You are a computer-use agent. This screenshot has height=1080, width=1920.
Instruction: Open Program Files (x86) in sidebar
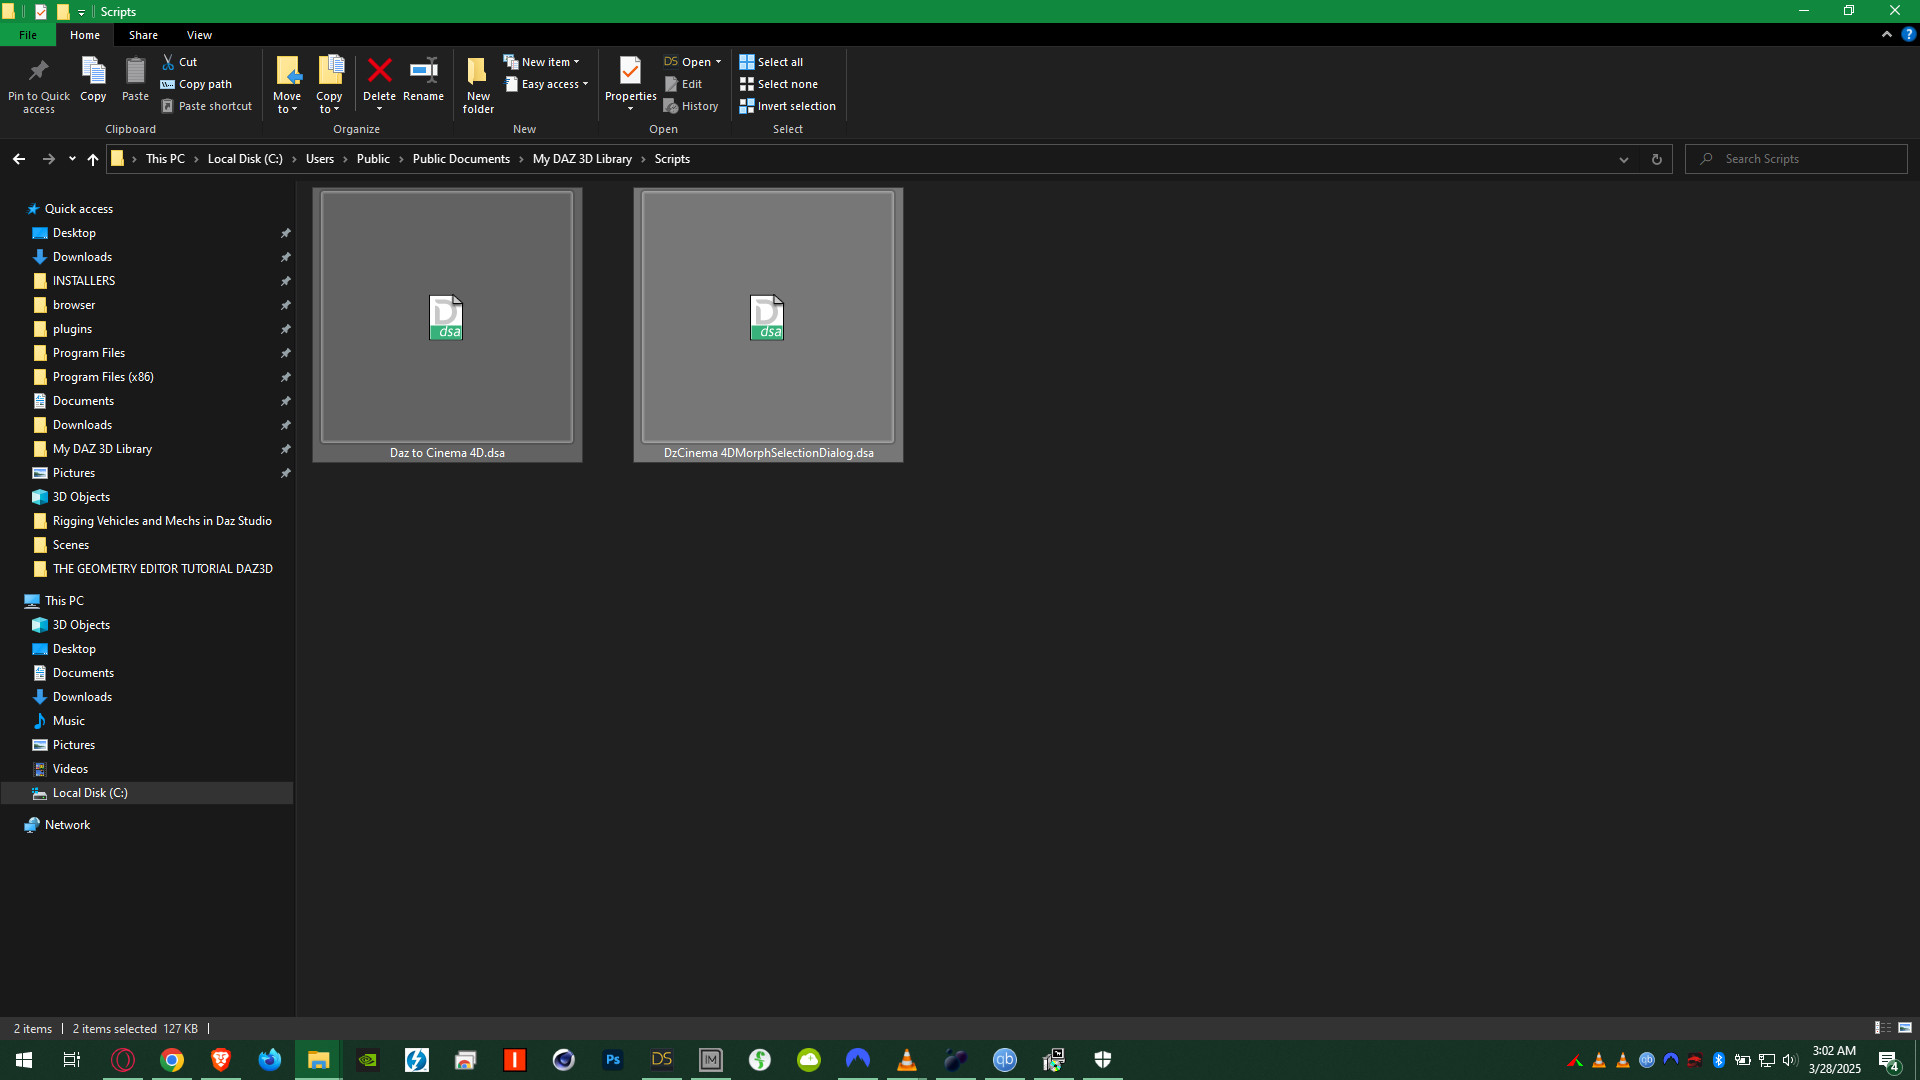coord(103,377)
